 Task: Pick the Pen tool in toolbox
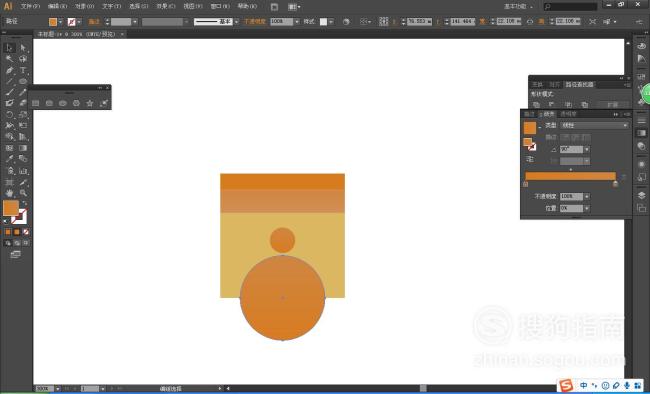point(9,71)
